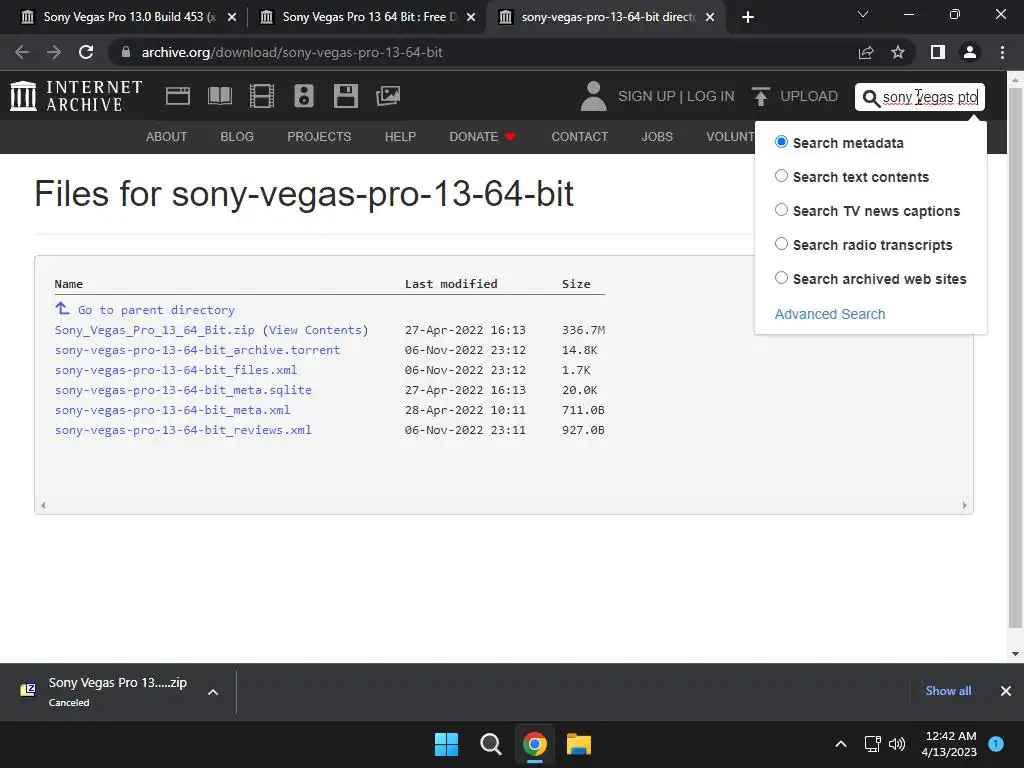Select Search archived web sites option
The image size is (1024, 768).
pyautogui.click(x=781, y=278)
